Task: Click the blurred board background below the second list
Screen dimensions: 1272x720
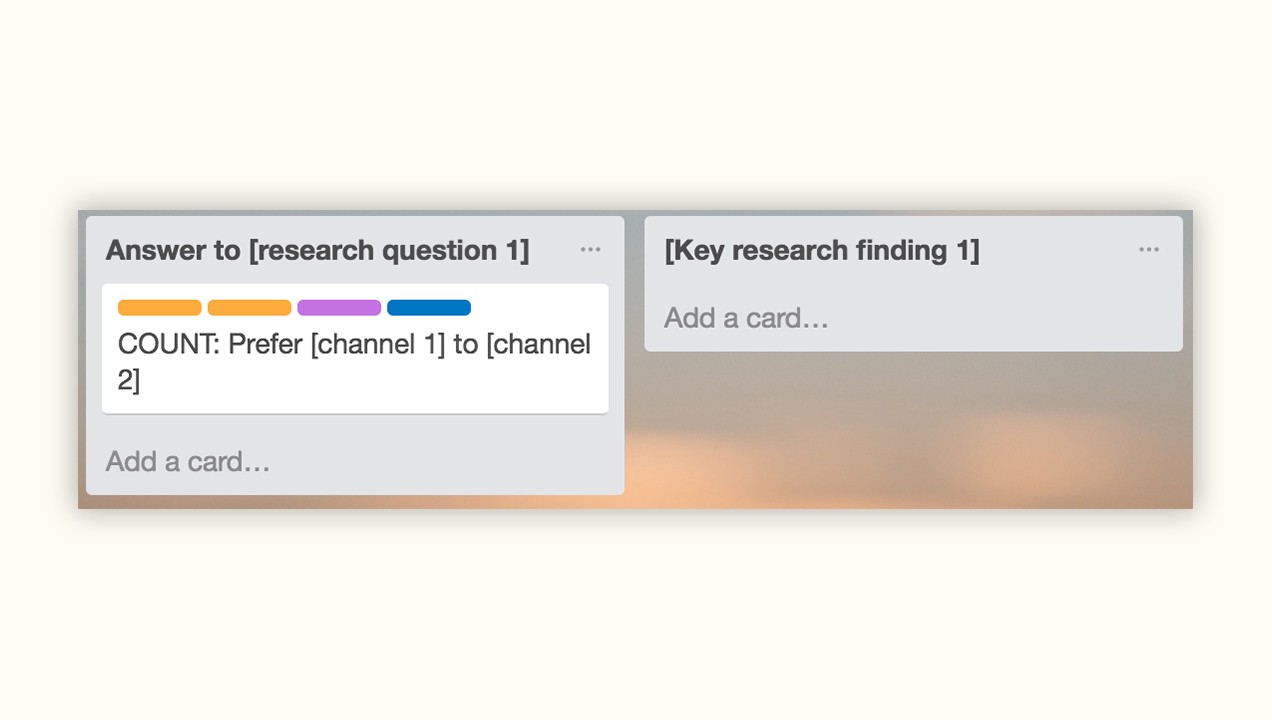Action: coord(912,430)
